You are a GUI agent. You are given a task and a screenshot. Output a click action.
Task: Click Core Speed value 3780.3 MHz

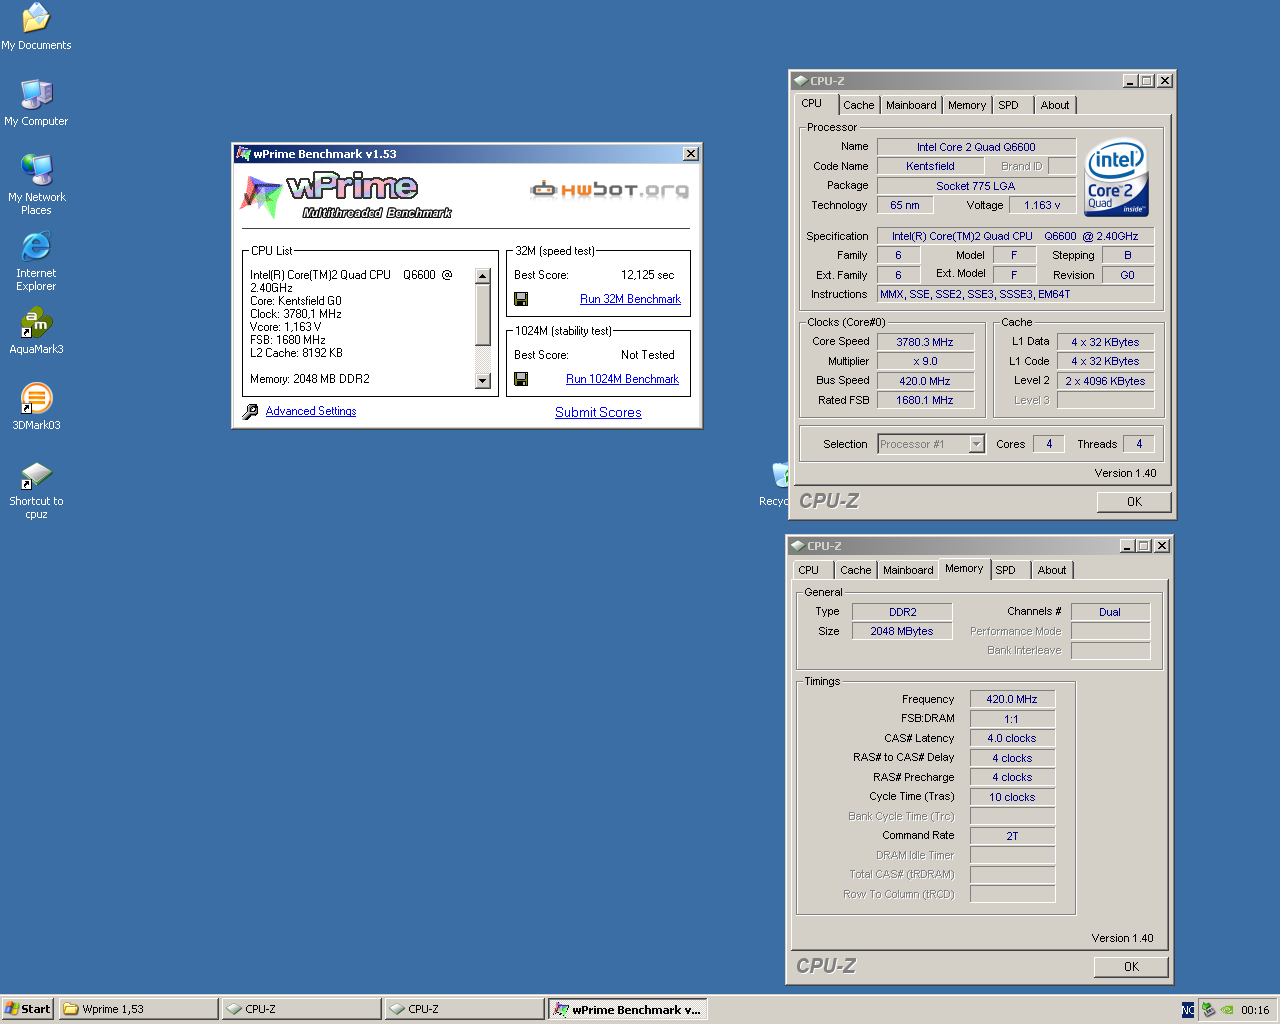point(925,342)
